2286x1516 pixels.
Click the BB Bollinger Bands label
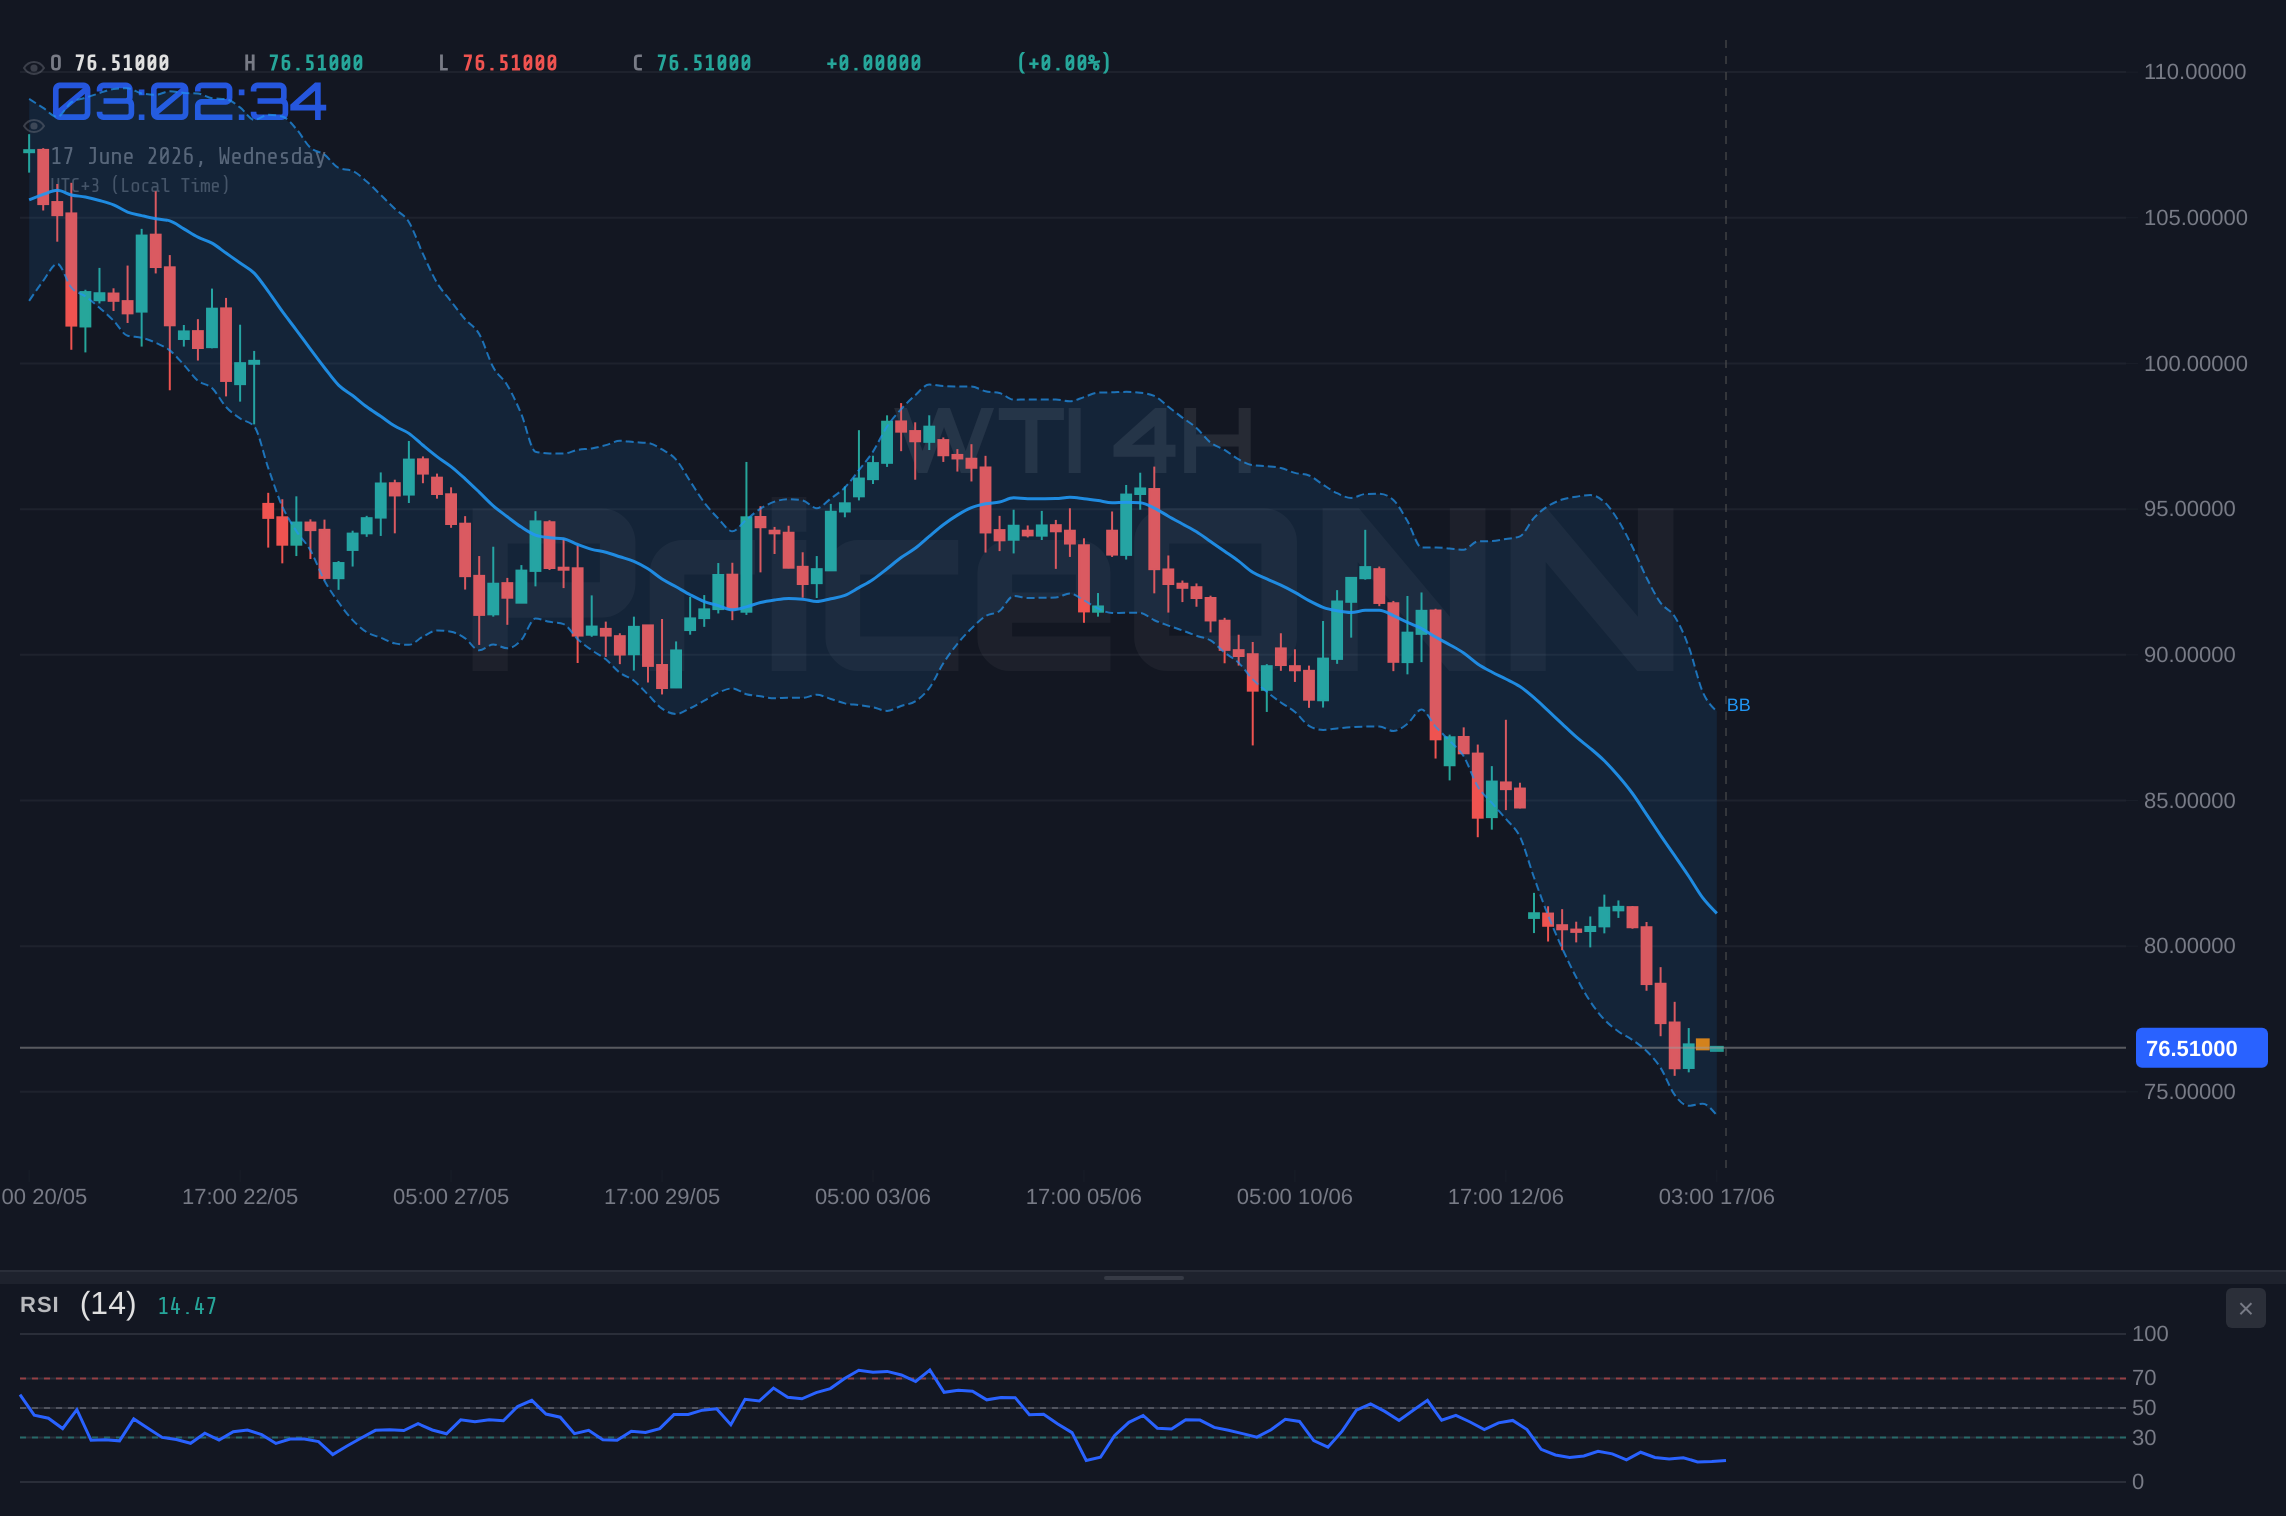[x=1738, y=705]
